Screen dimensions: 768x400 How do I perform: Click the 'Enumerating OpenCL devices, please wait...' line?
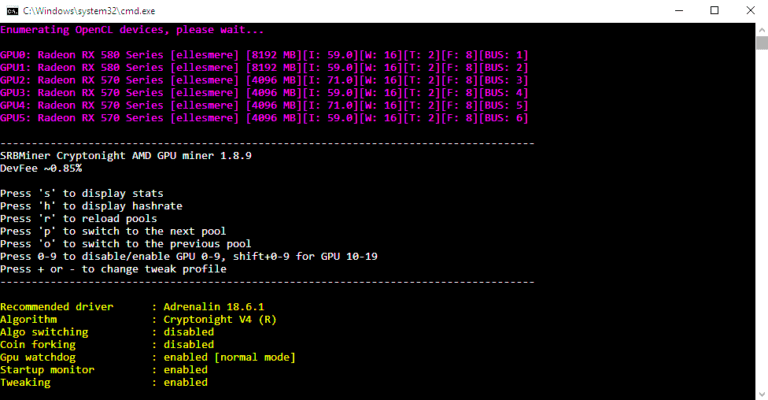(132, 30)
